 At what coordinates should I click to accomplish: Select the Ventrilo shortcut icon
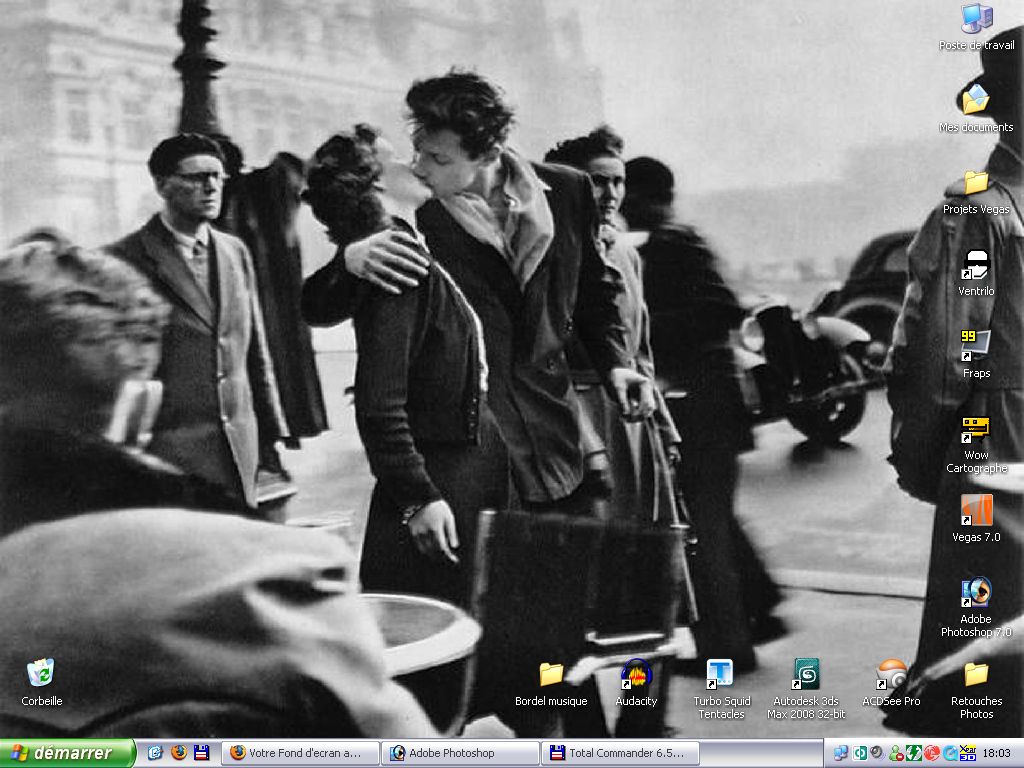(x=976, y=274)
